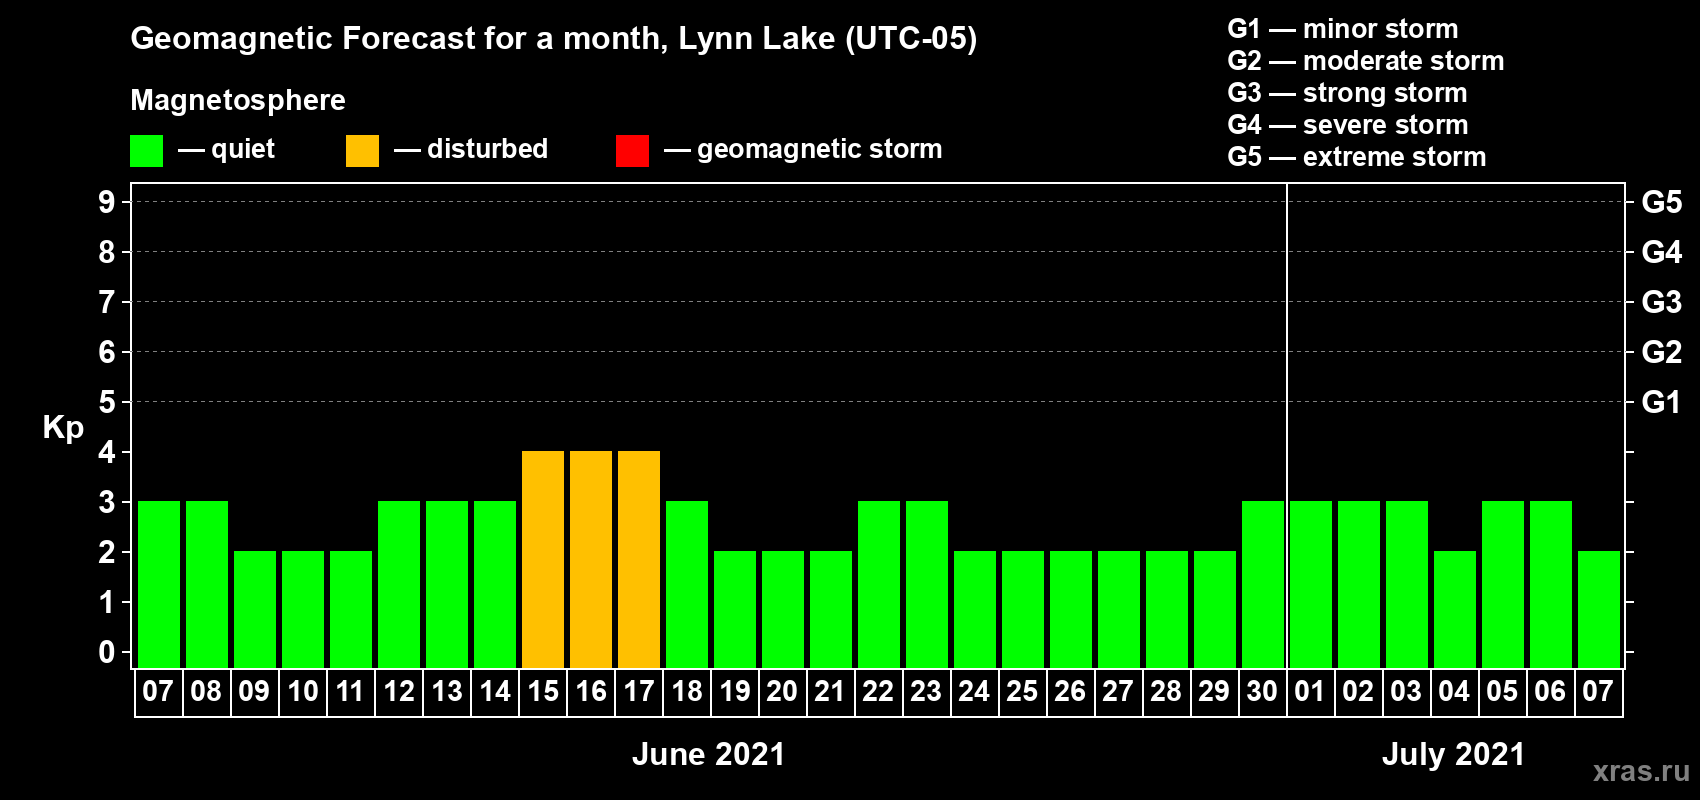Viewport: 1700px width, 800px height.
Task: Click the Kp axis label
Action: [x=63, y=428]
